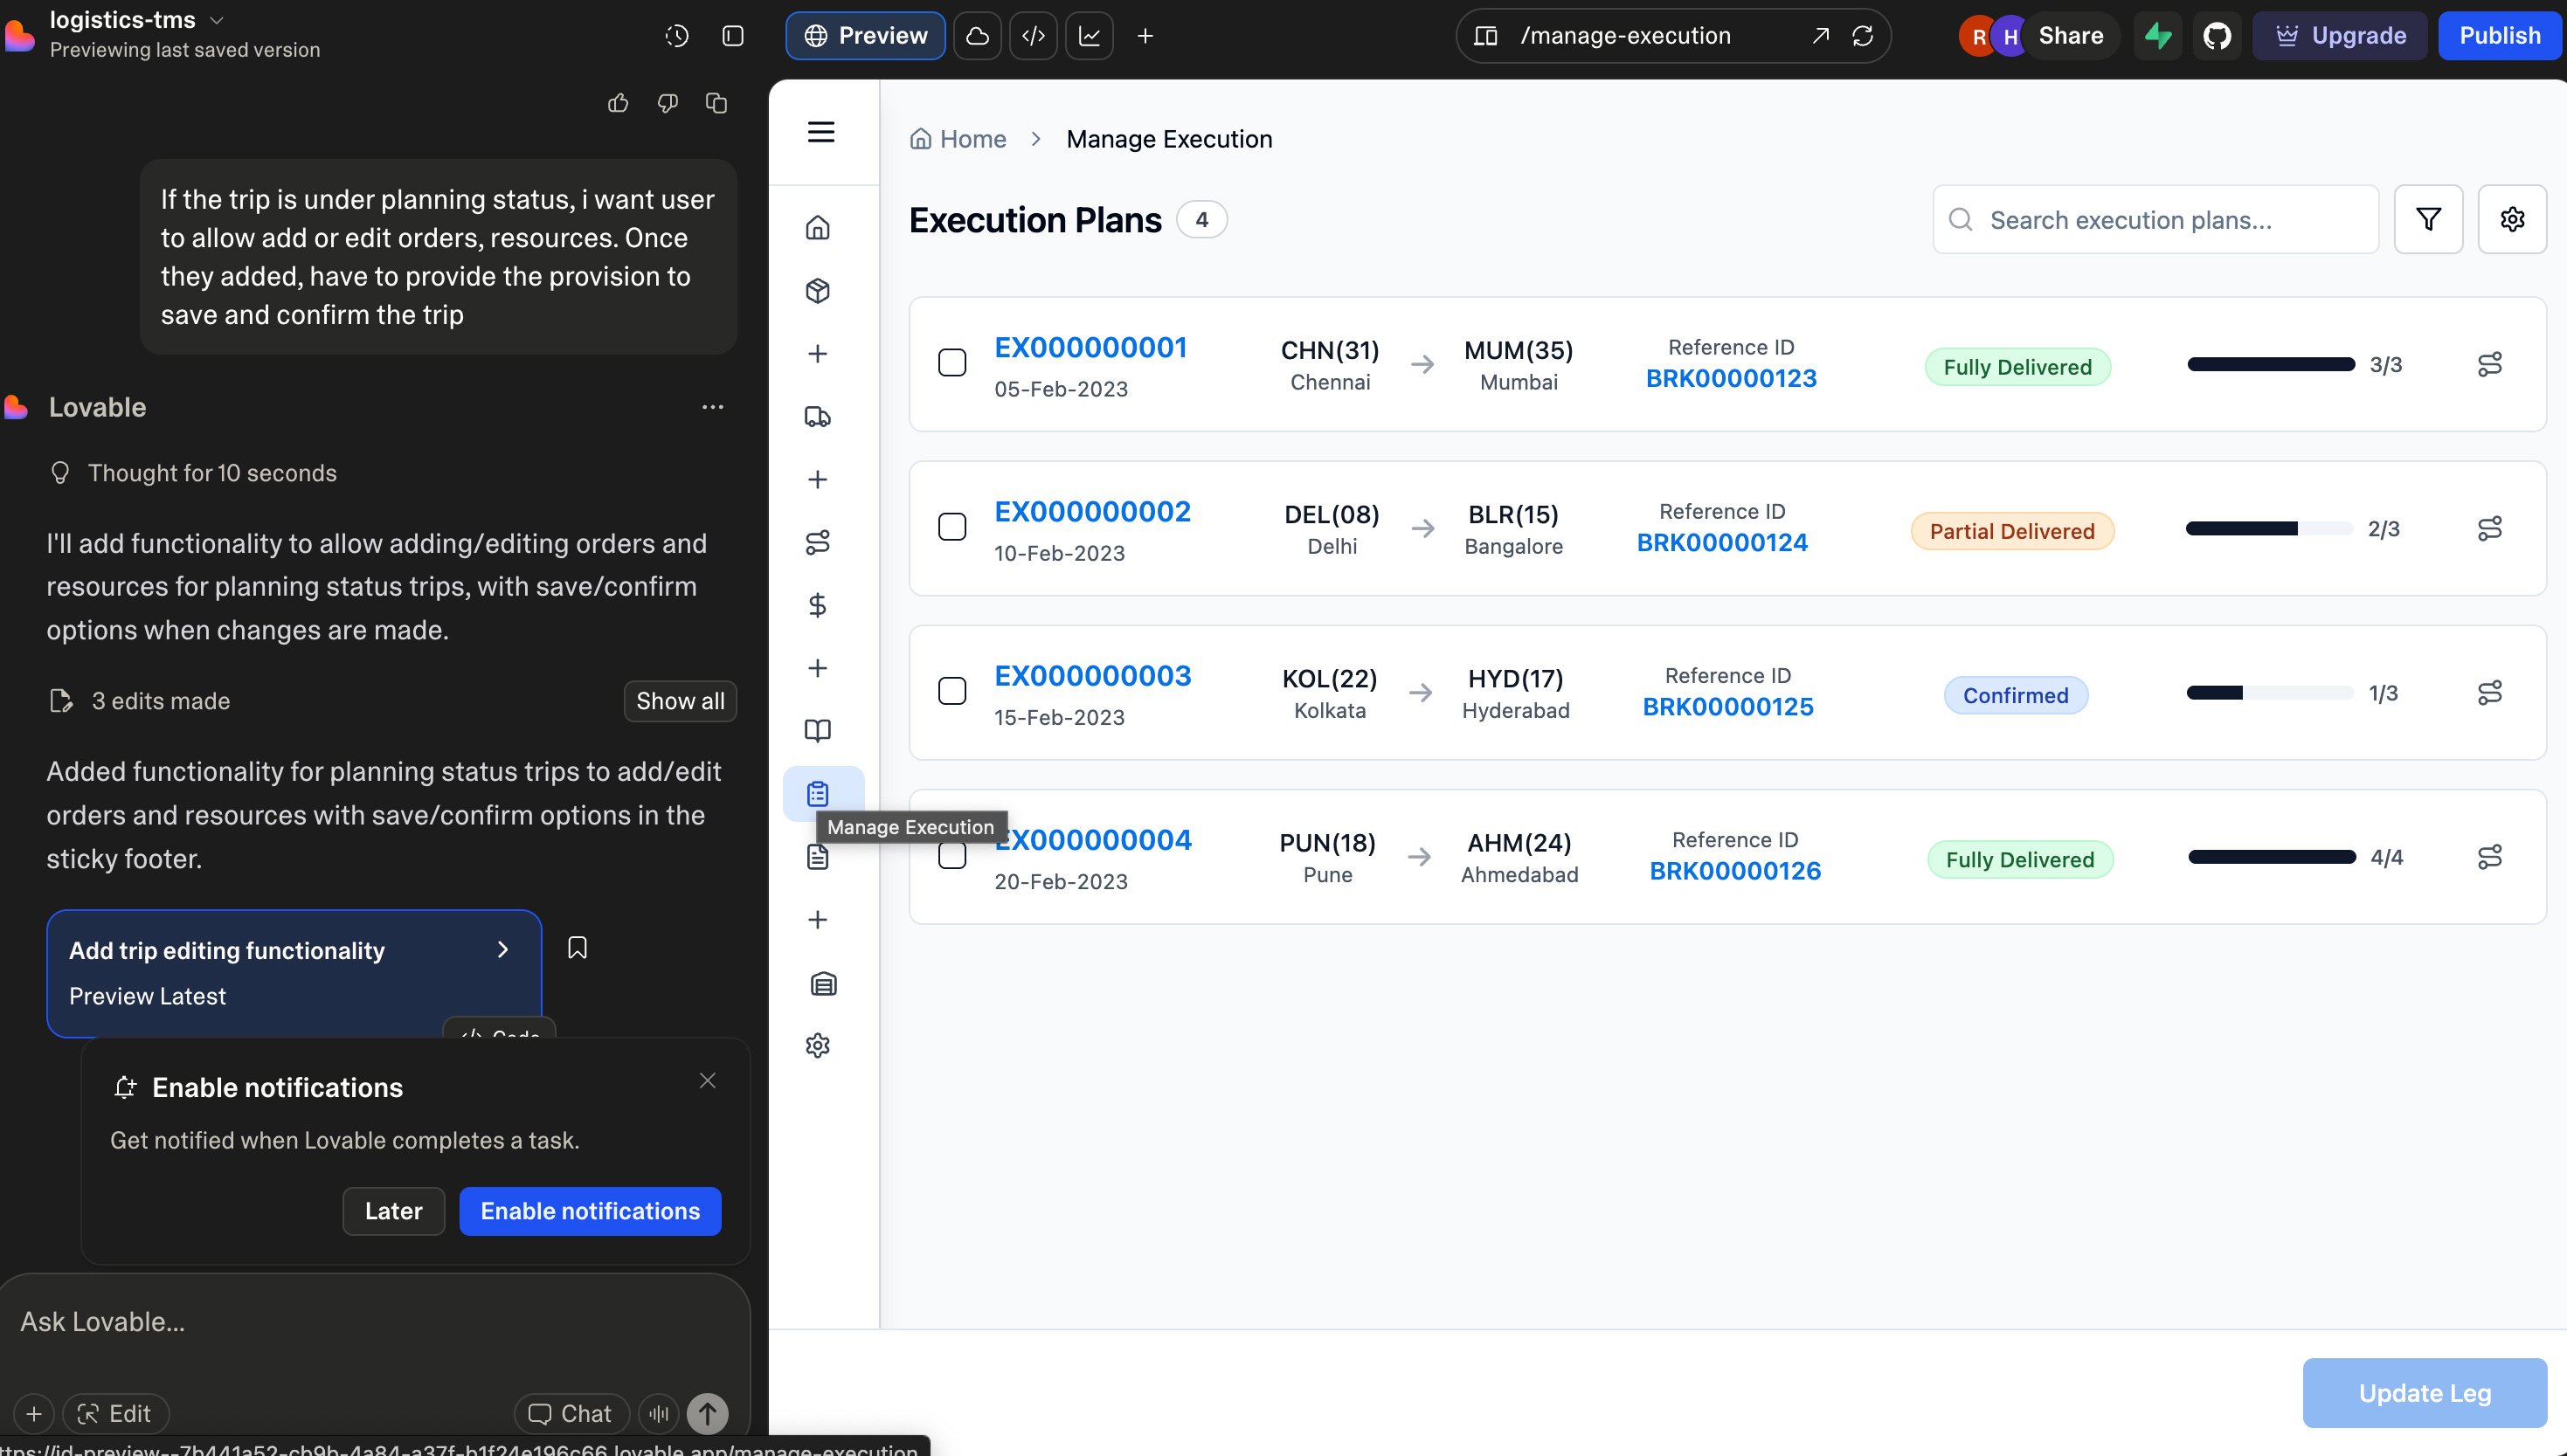Click the Supabase lightning bolt icon
The image size is (2567, 1456).
pos(2157,36)
